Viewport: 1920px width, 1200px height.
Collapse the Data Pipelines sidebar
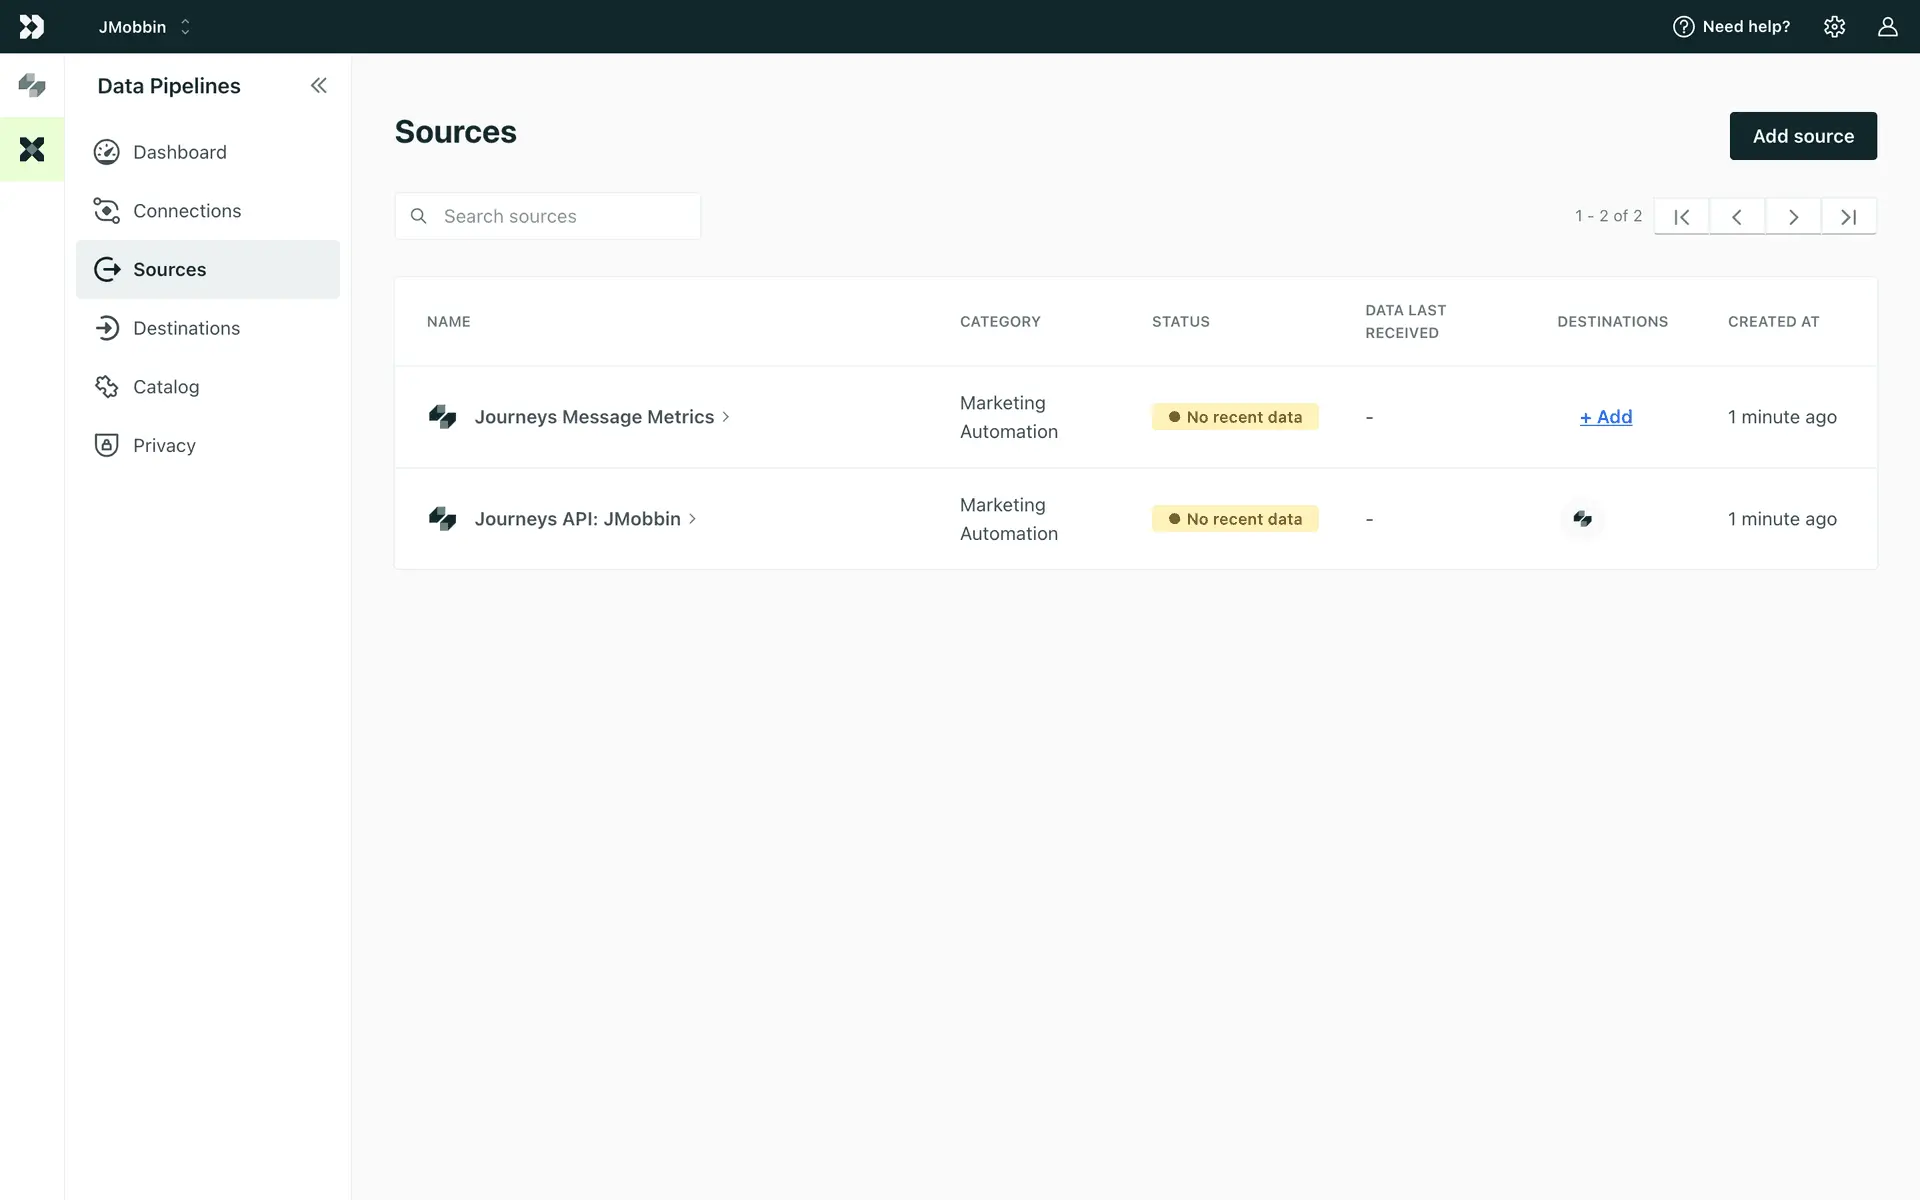(x=318, y=86)
